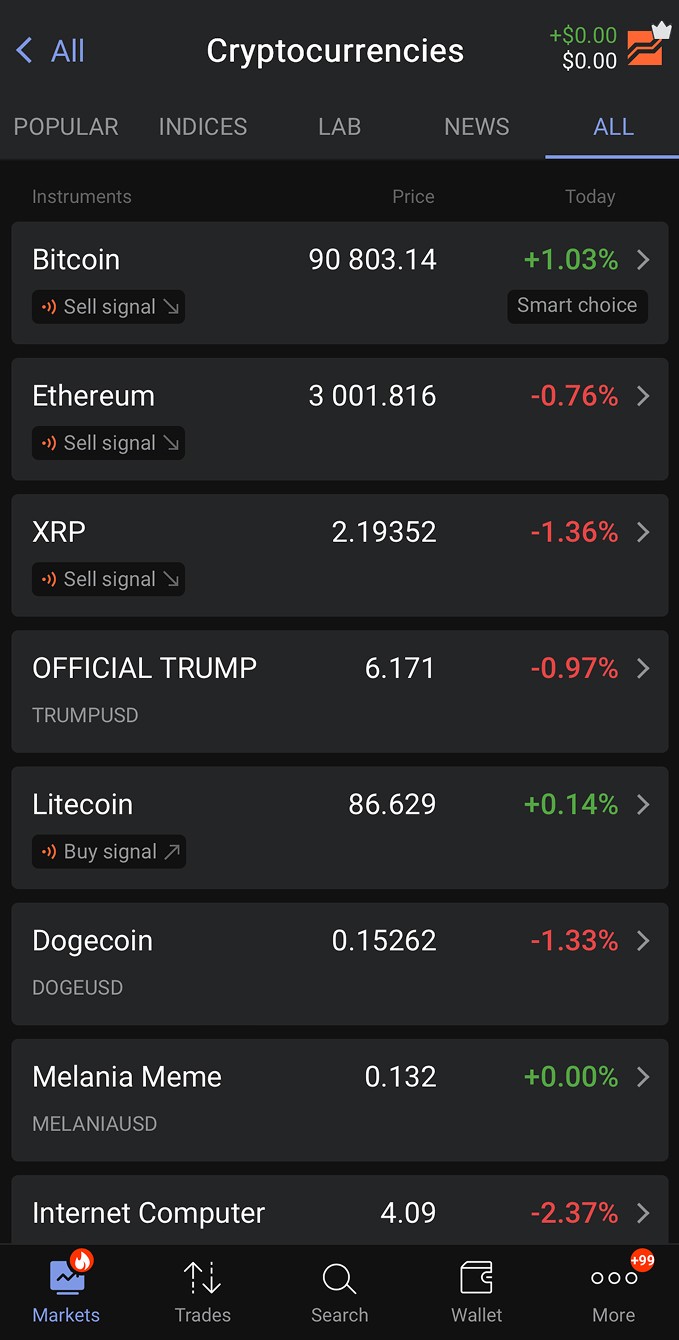Open Search from the bottom navigation
Image resolution: width=679 pixels, height=1340 pixels.
339,1277
